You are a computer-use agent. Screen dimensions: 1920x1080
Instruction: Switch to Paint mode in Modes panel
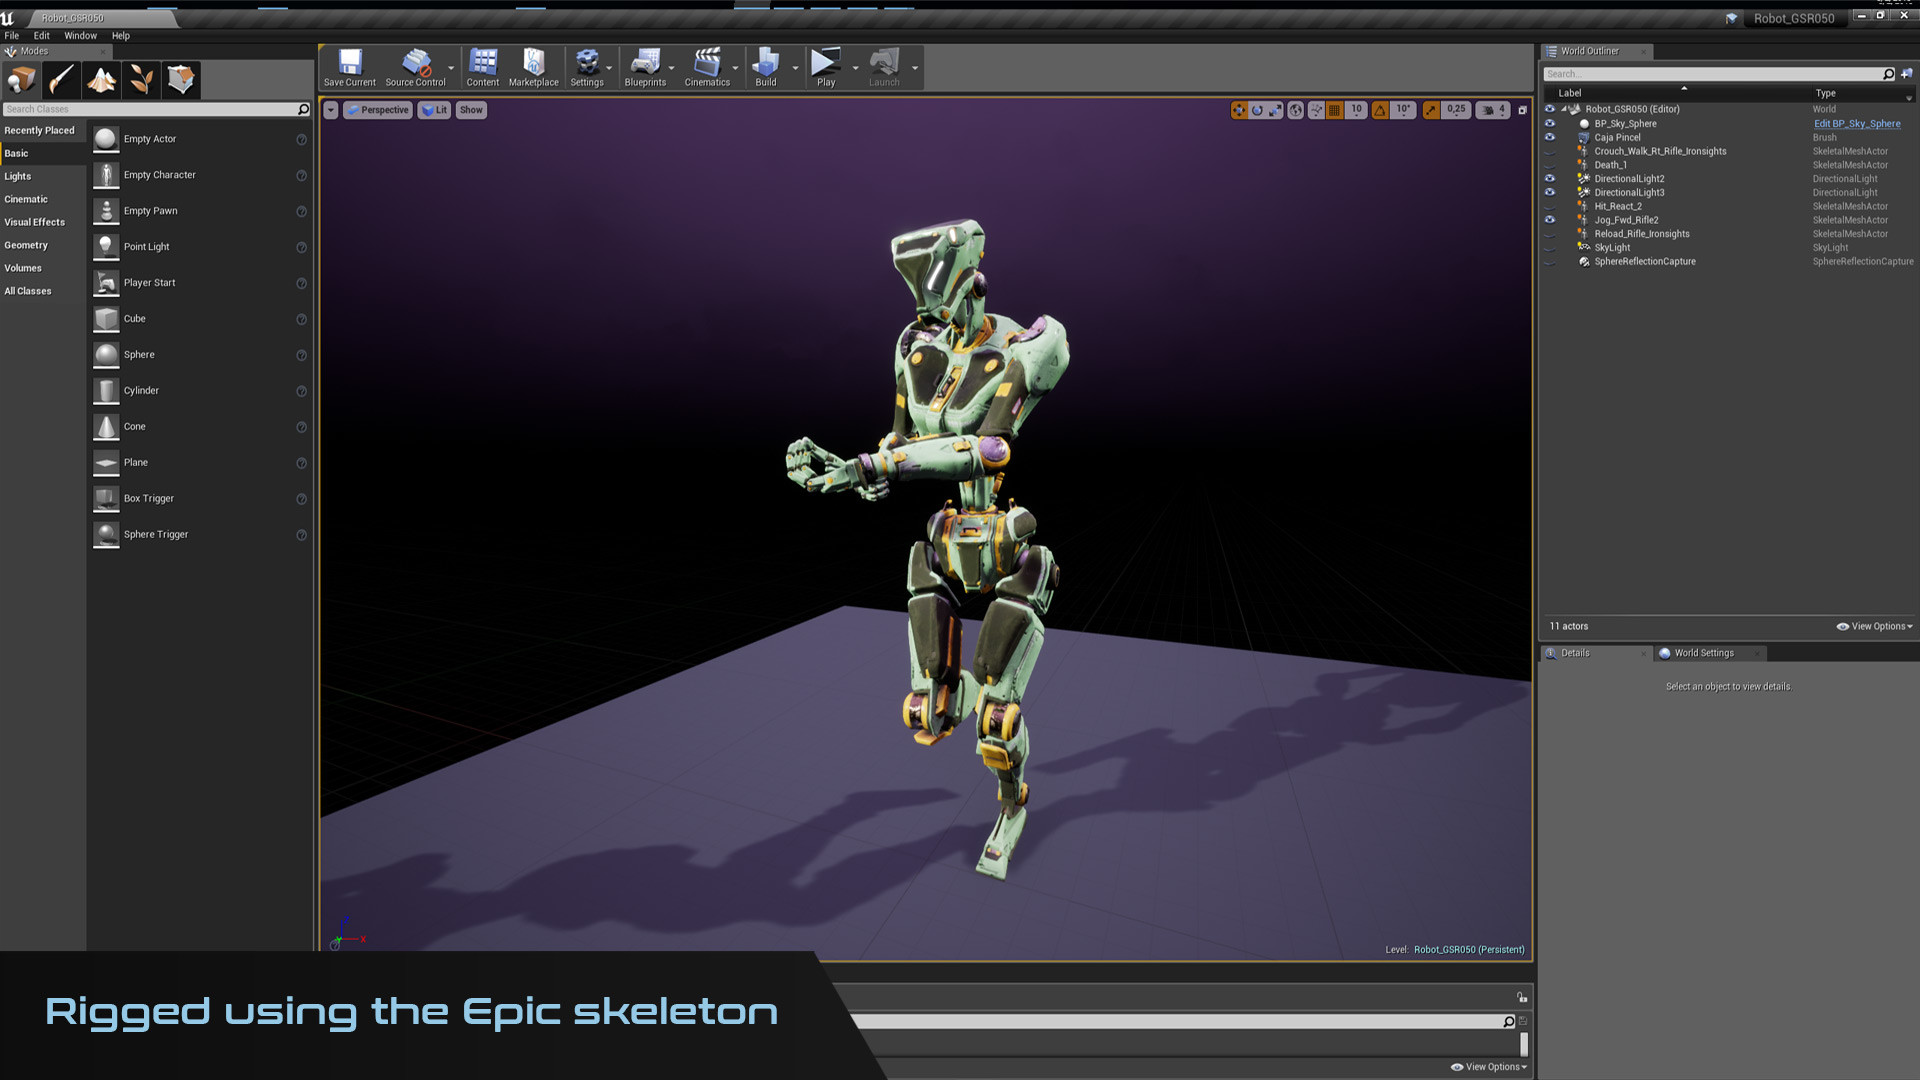pos(61,80)
